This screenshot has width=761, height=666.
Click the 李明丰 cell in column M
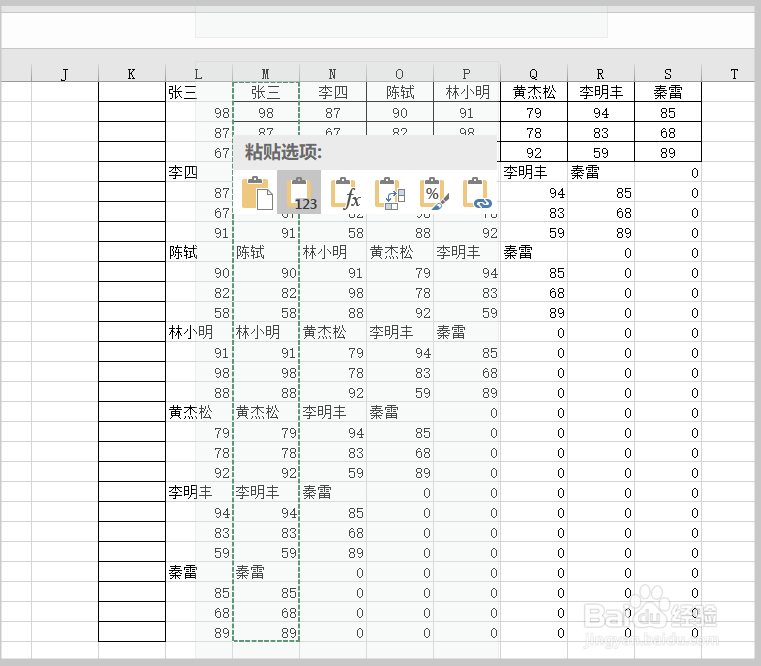click(266, 492)
